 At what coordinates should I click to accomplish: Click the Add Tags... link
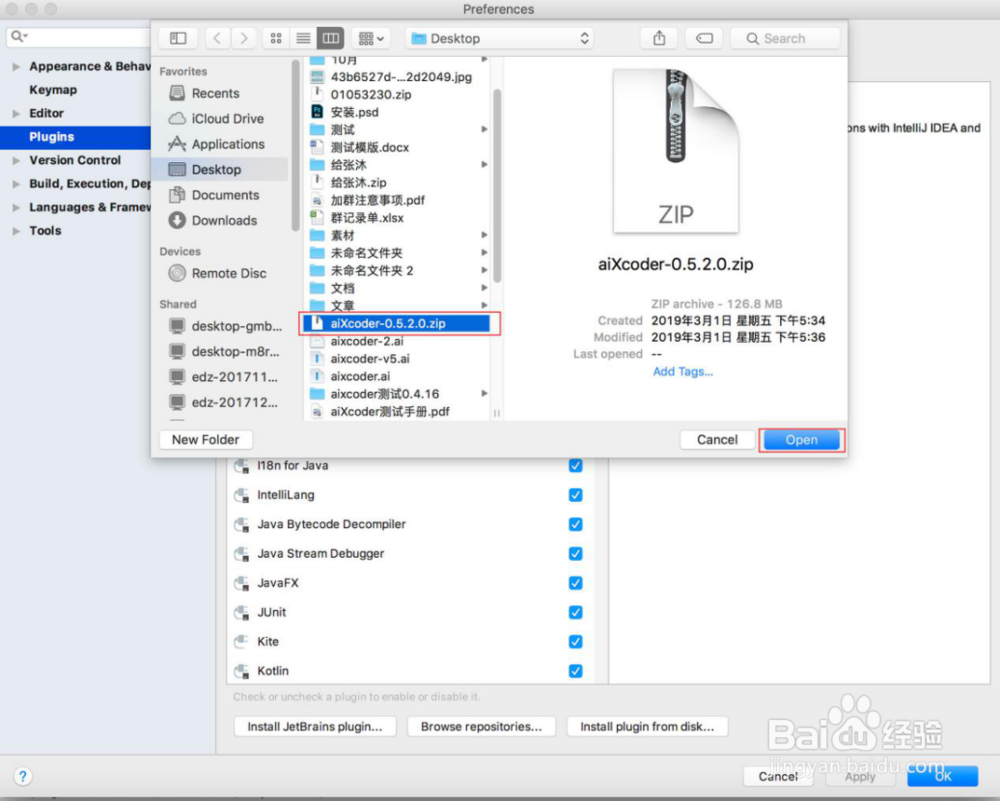point(682,371)
